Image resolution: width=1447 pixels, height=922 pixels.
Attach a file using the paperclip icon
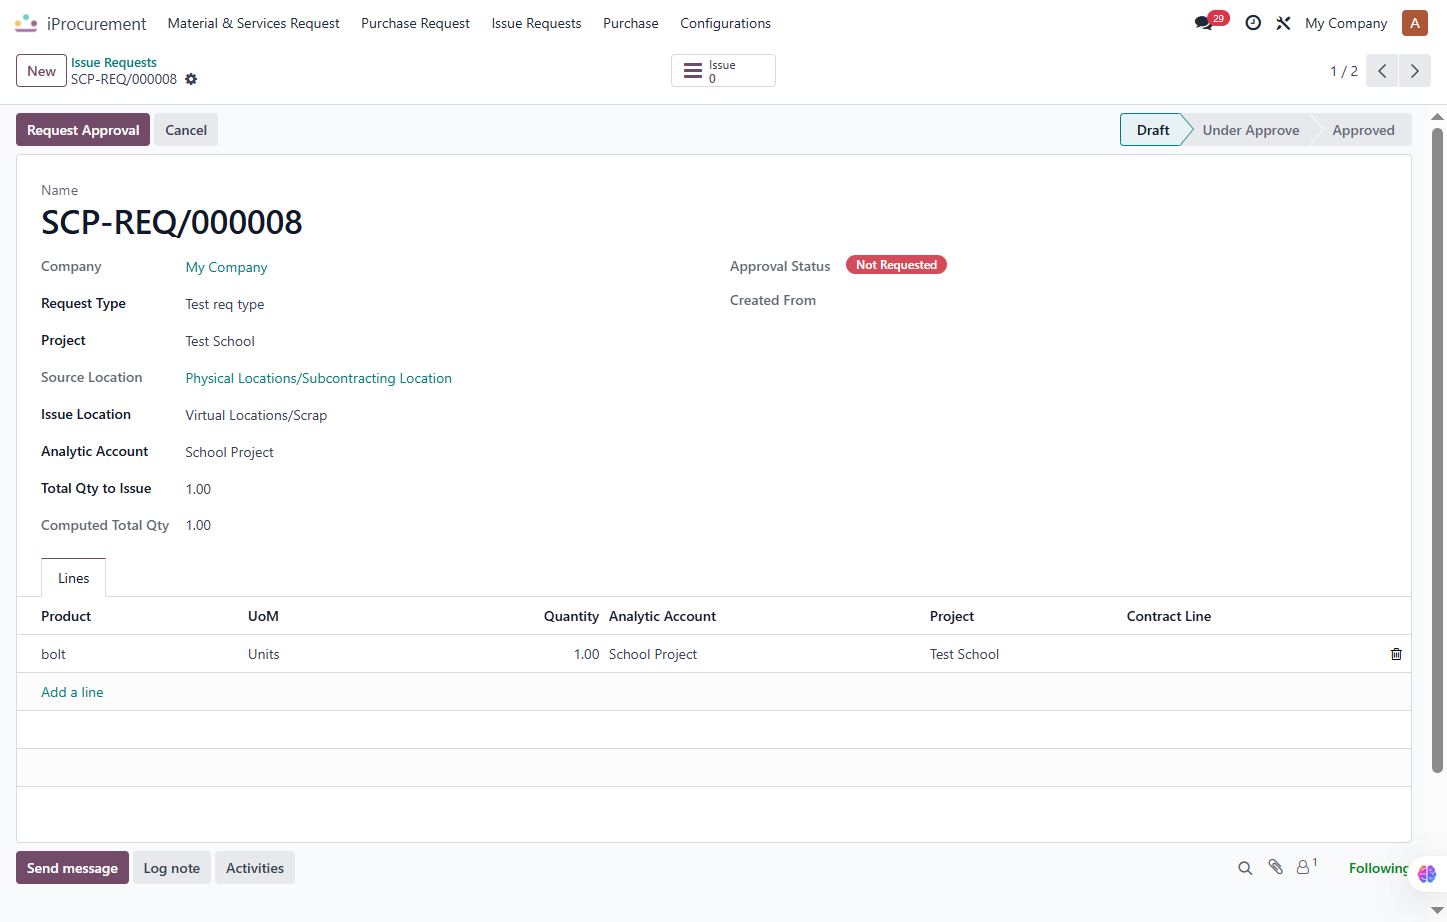pos(1275,867)
